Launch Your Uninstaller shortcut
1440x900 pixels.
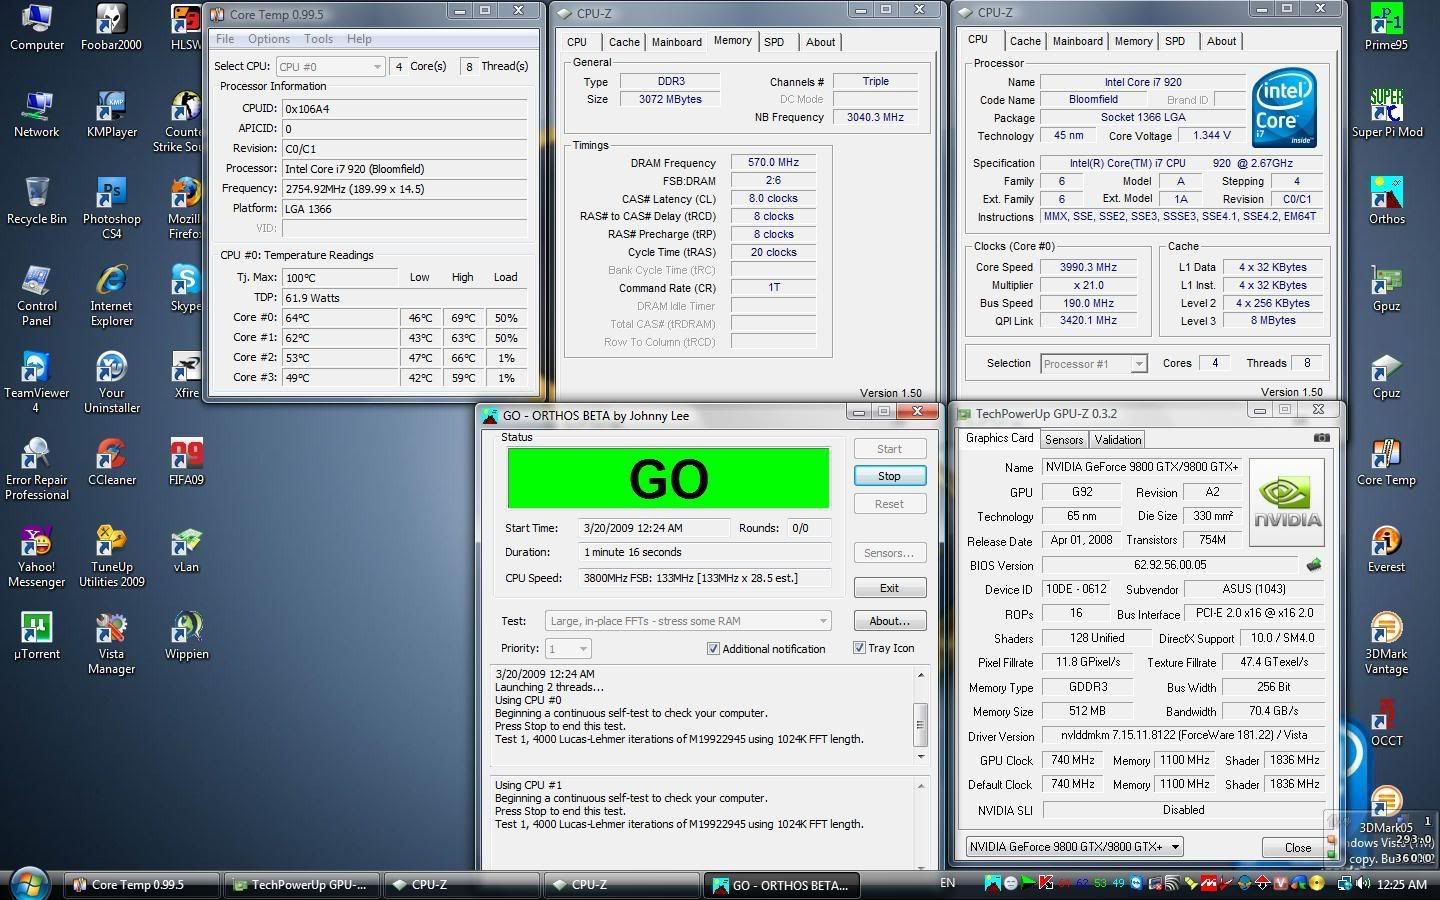pyautogui.click(x=111, y=382)
